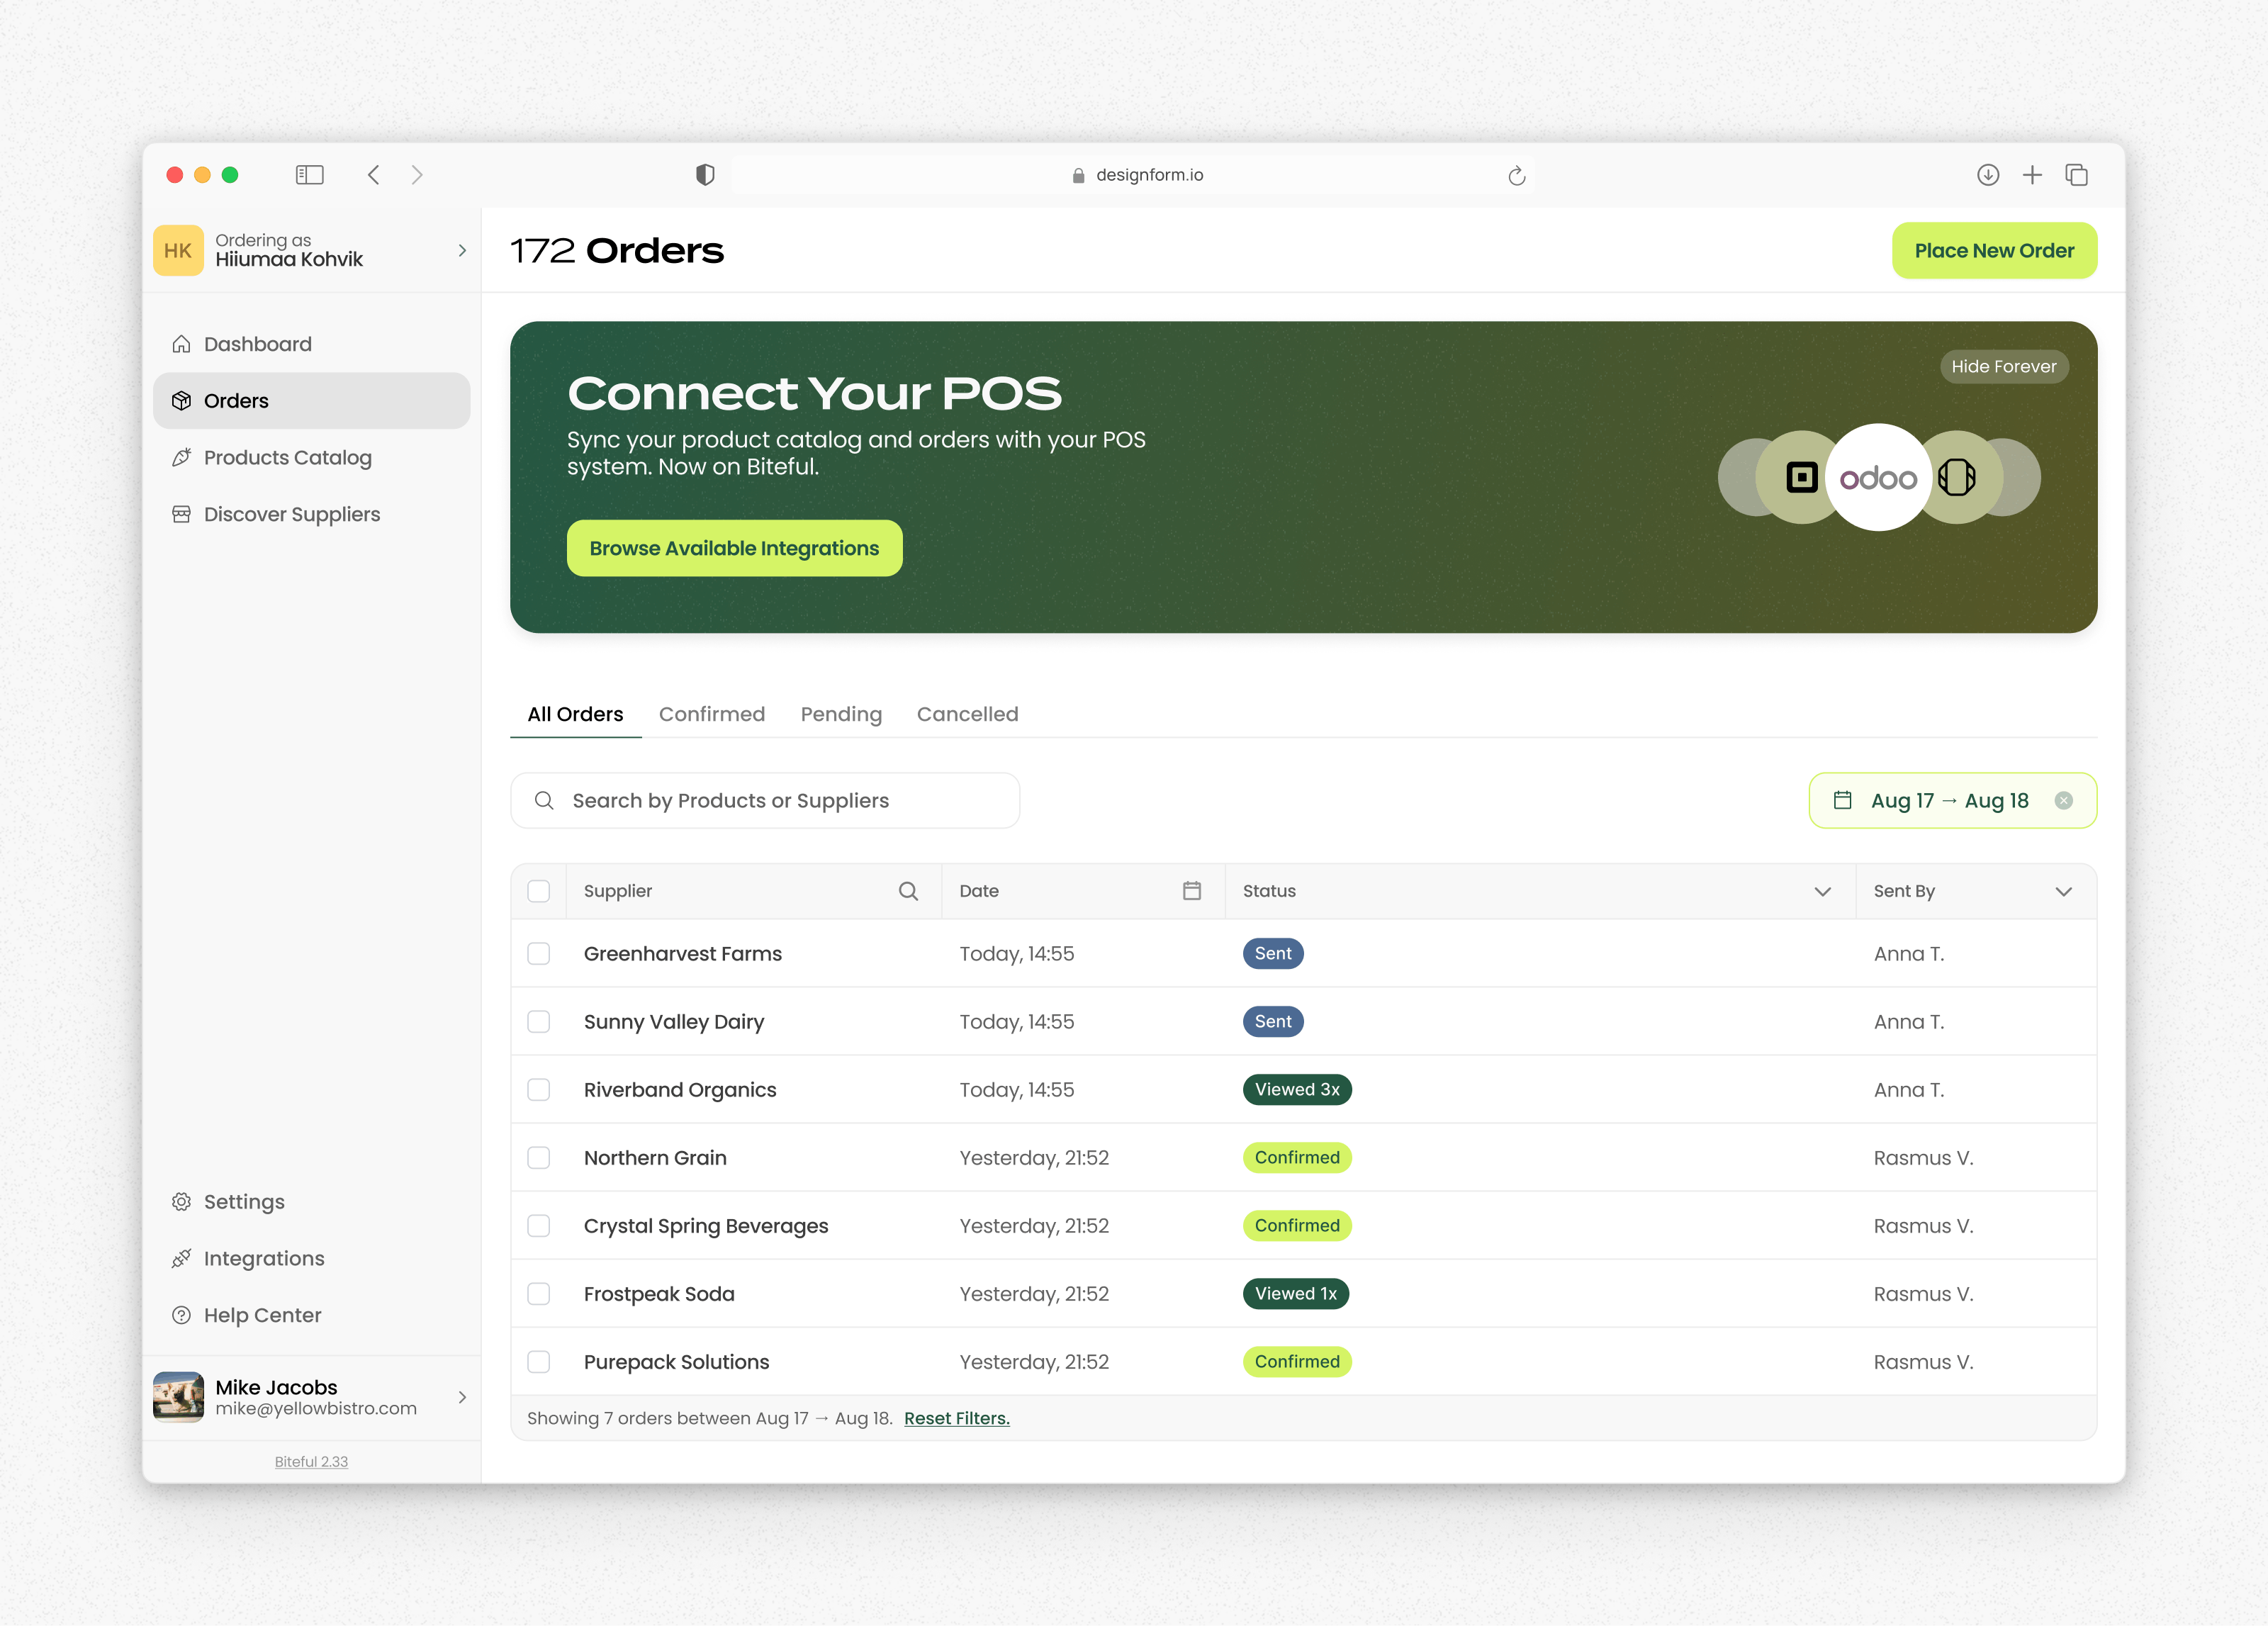Expand the Mike Jacobs account chevron
This screenshot has width=2268, height=1626.
coord(462,1397)
